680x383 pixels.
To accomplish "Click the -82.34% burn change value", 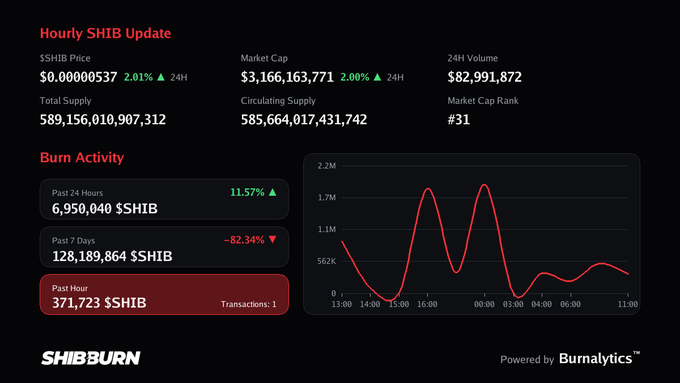I will [244, 240].
